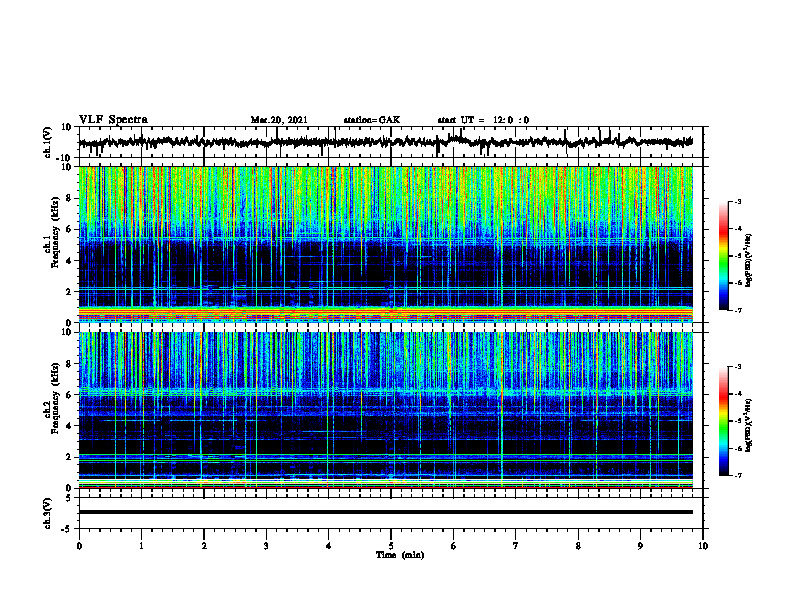Click time axis tick label "0"
The width and height of the screenshot is (792, 612).
pos(79,546)
